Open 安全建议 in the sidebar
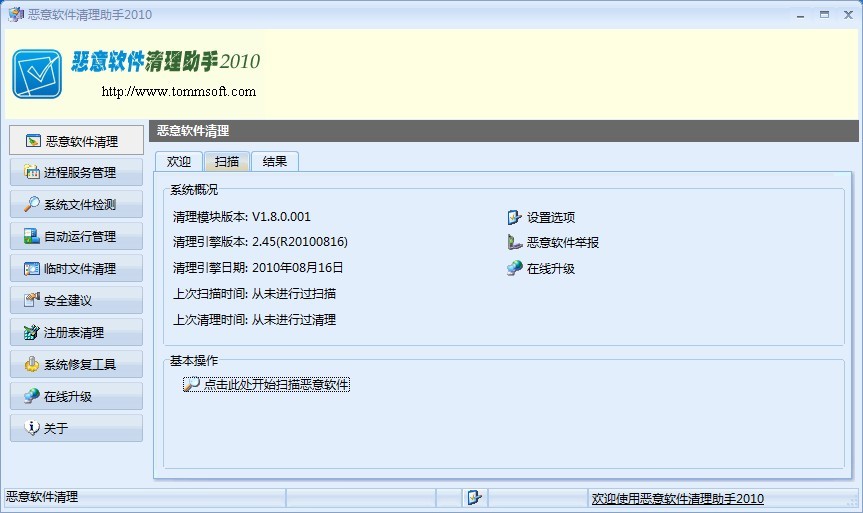The height and width of the screenshot is (513, 863). click(x=76, y=301)
